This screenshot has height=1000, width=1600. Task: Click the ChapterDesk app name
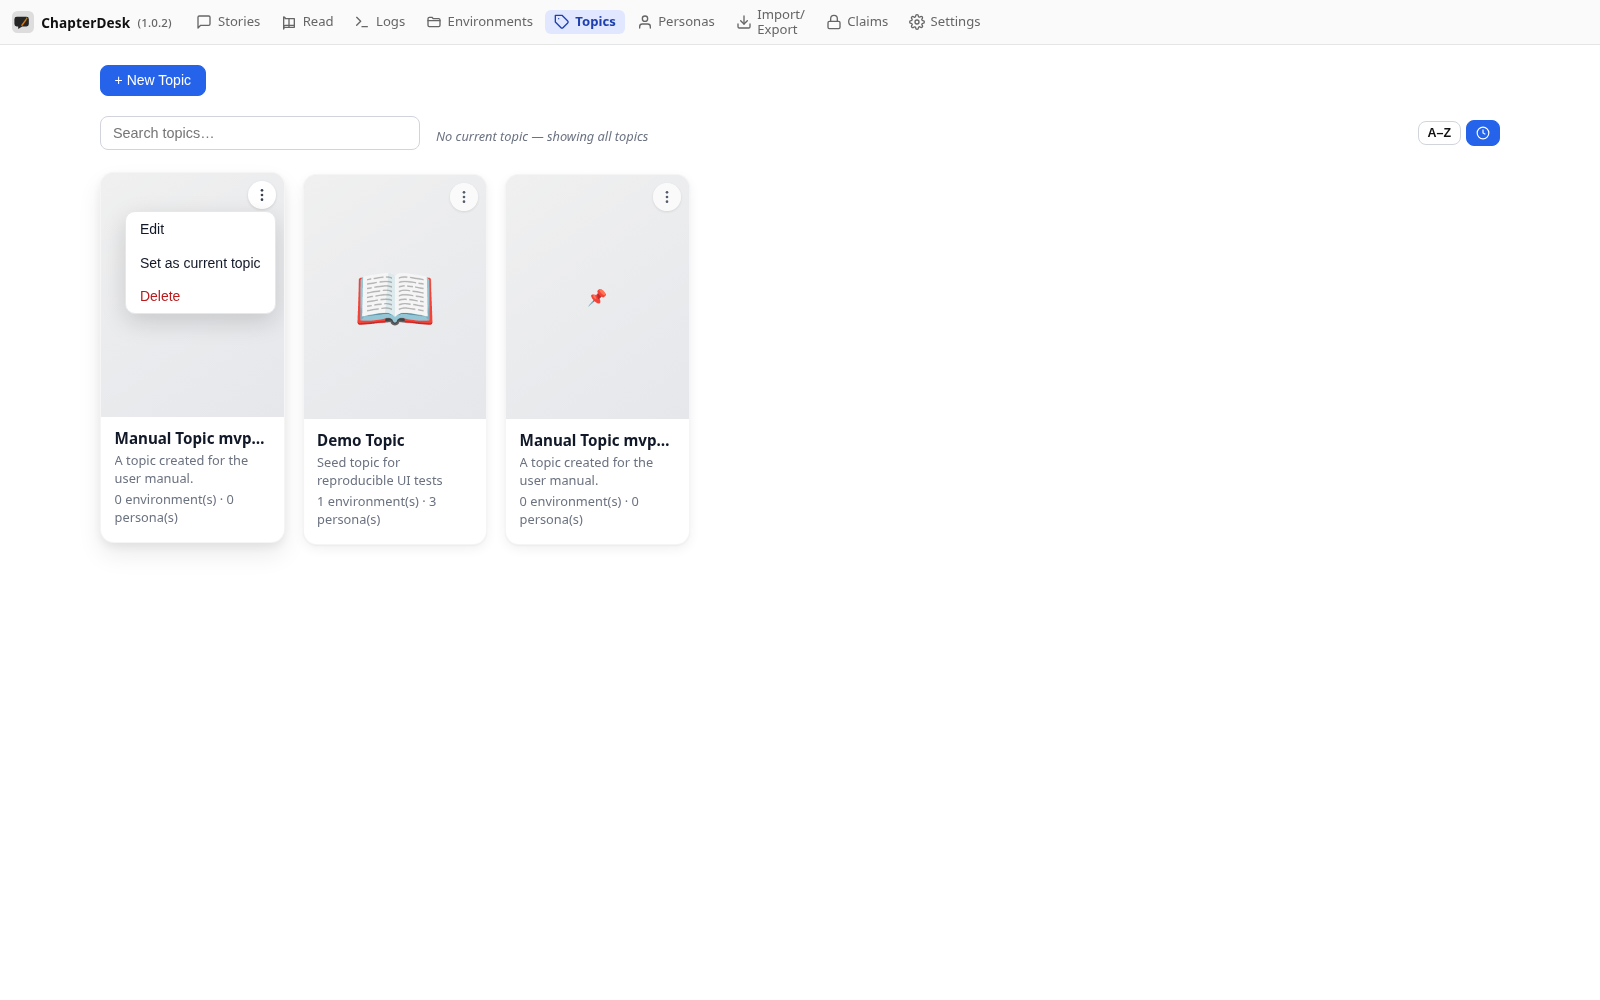[86, 23]
